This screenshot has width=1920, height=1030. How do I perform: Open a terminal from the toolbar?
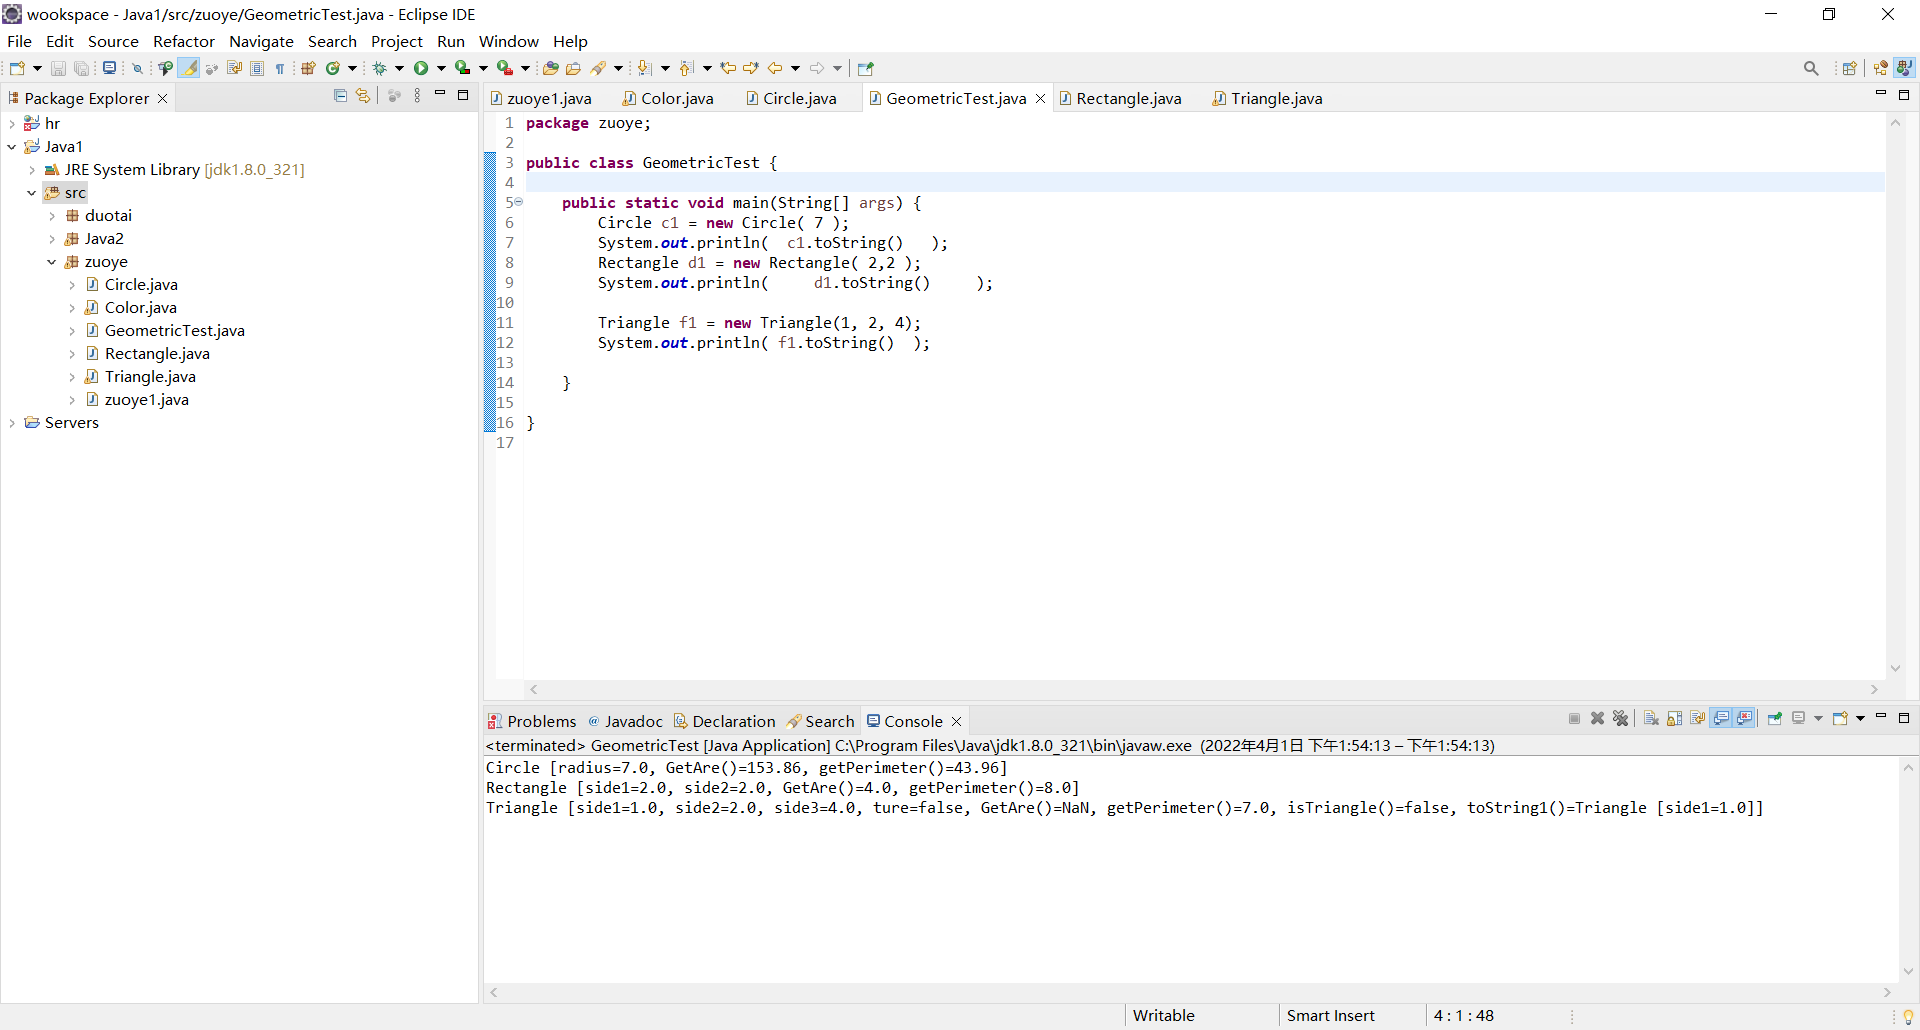[109, 68]
